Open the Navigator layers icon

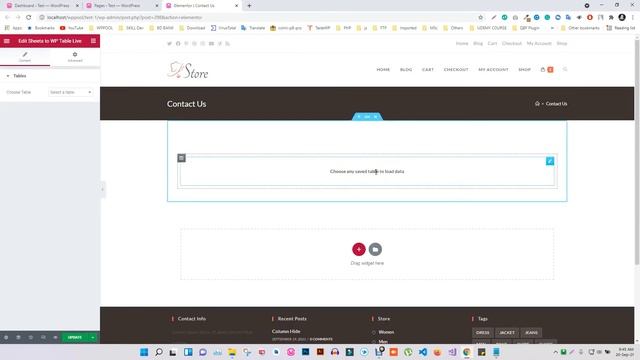(x=18, y=338)
